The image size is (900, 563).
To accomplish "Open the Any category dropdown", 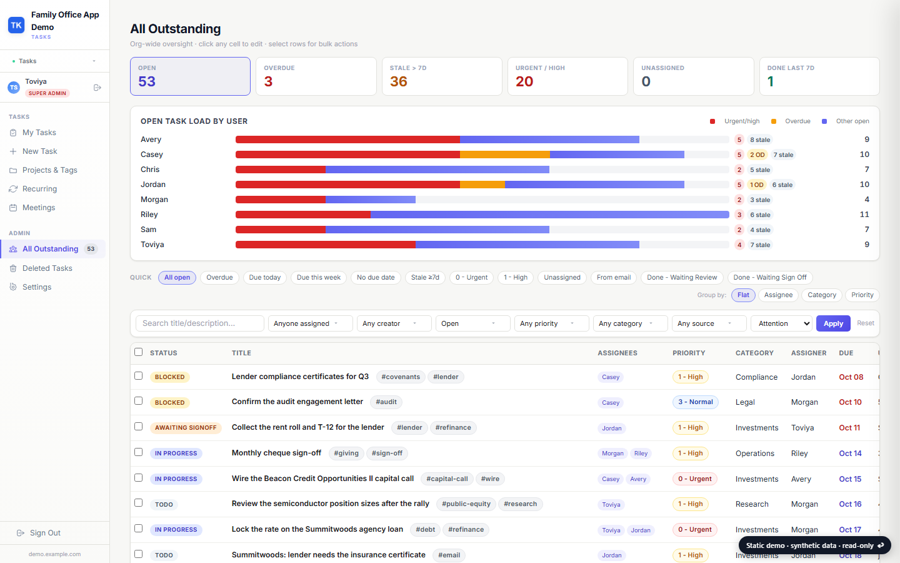I will click(x=630, y=324).
